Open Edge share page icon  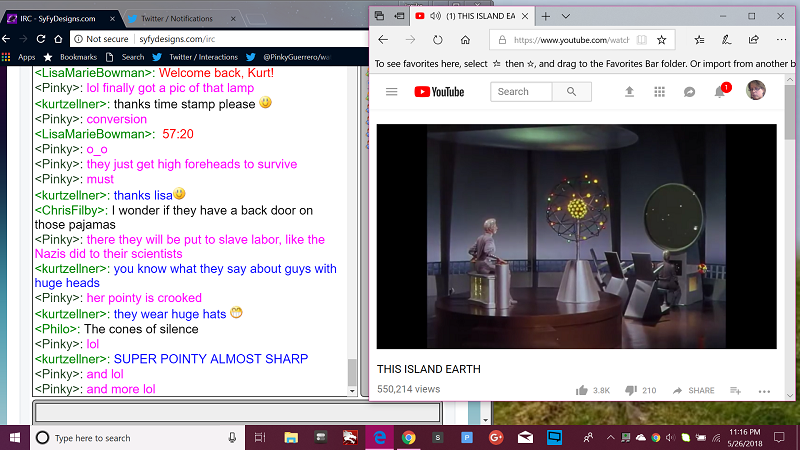(x=754, y=40)
